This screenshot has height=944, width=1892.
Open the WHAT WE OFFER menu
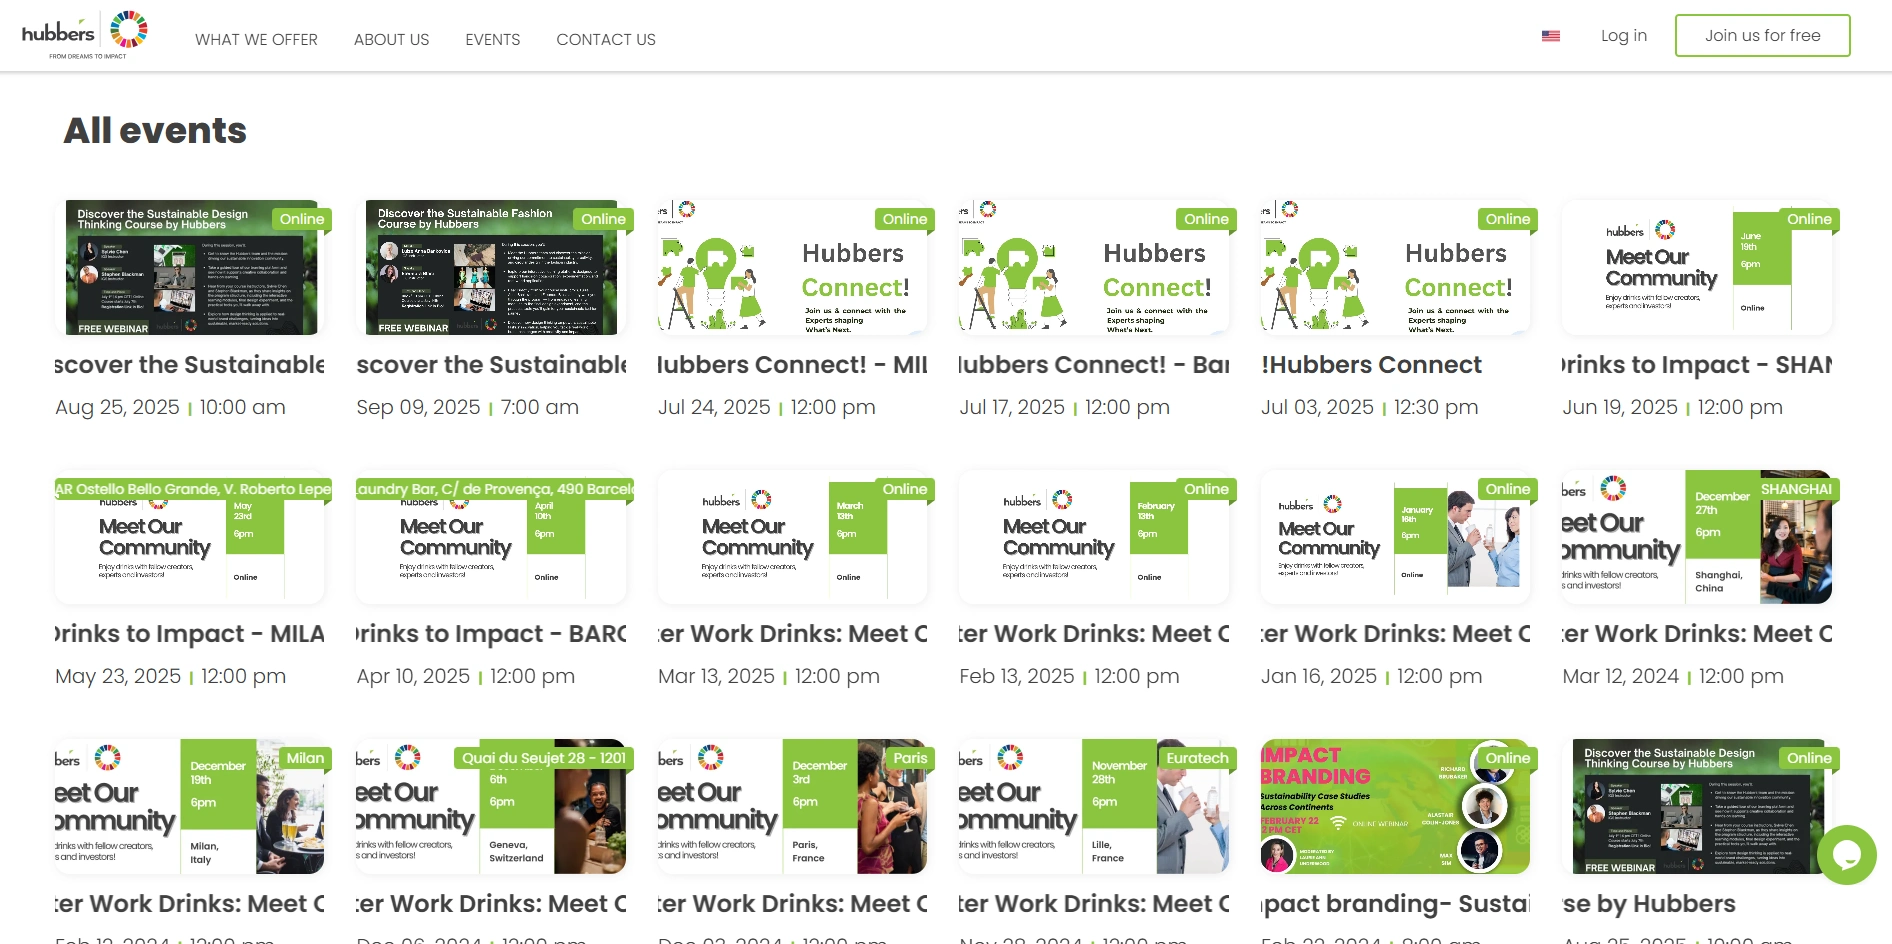(256, 39)
